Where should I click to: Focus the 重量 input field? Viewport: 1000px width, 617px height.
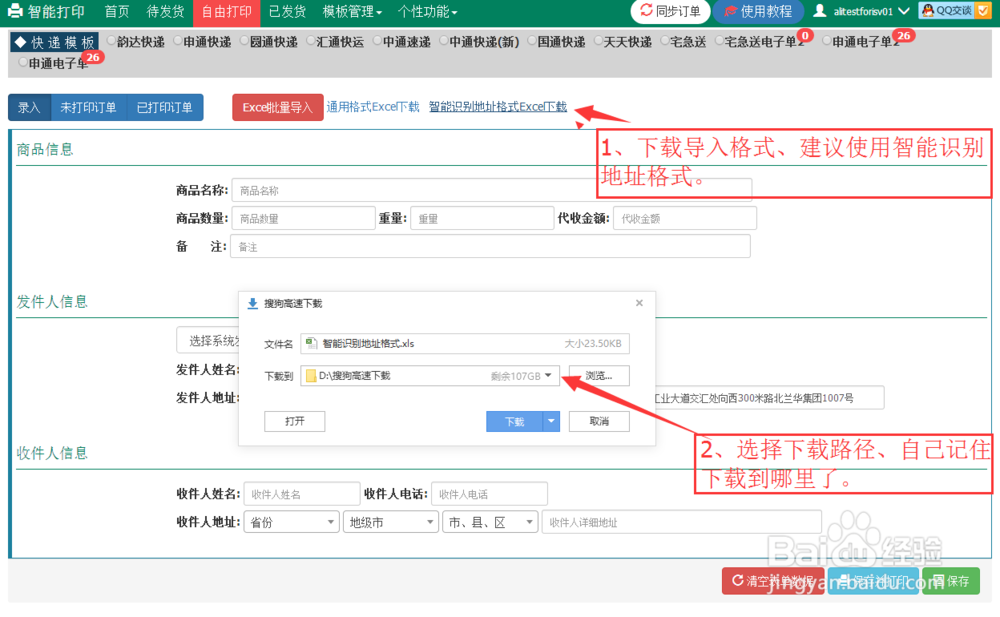coord(482,218)
